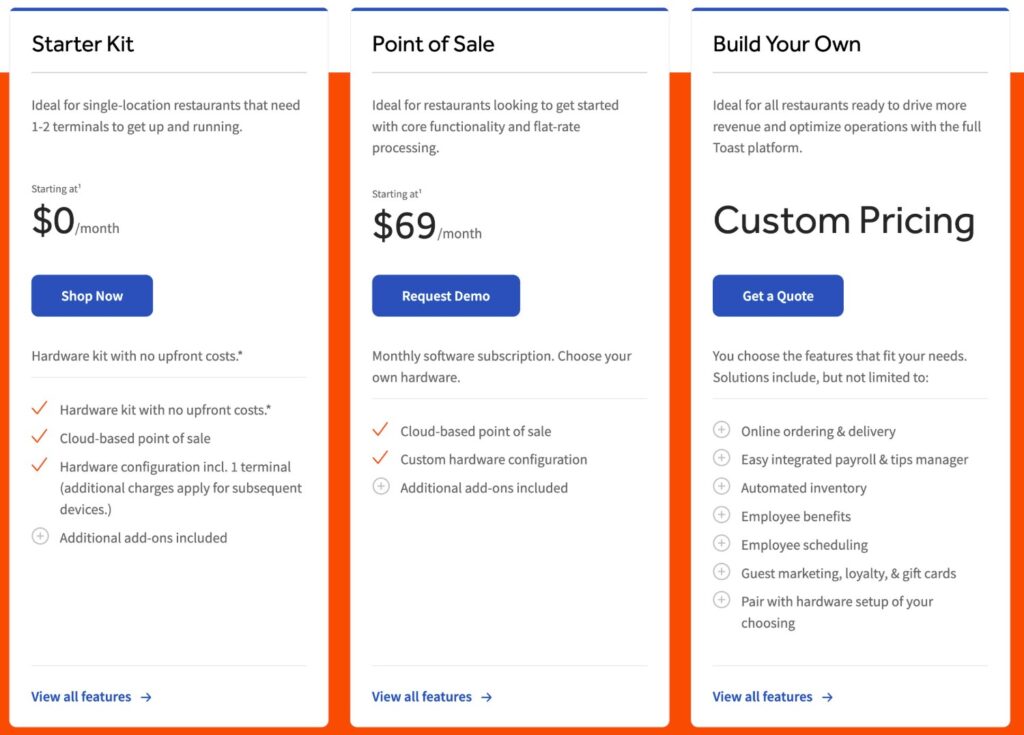Click the arrow icon after Point of Sale features link

coord(487,697)
